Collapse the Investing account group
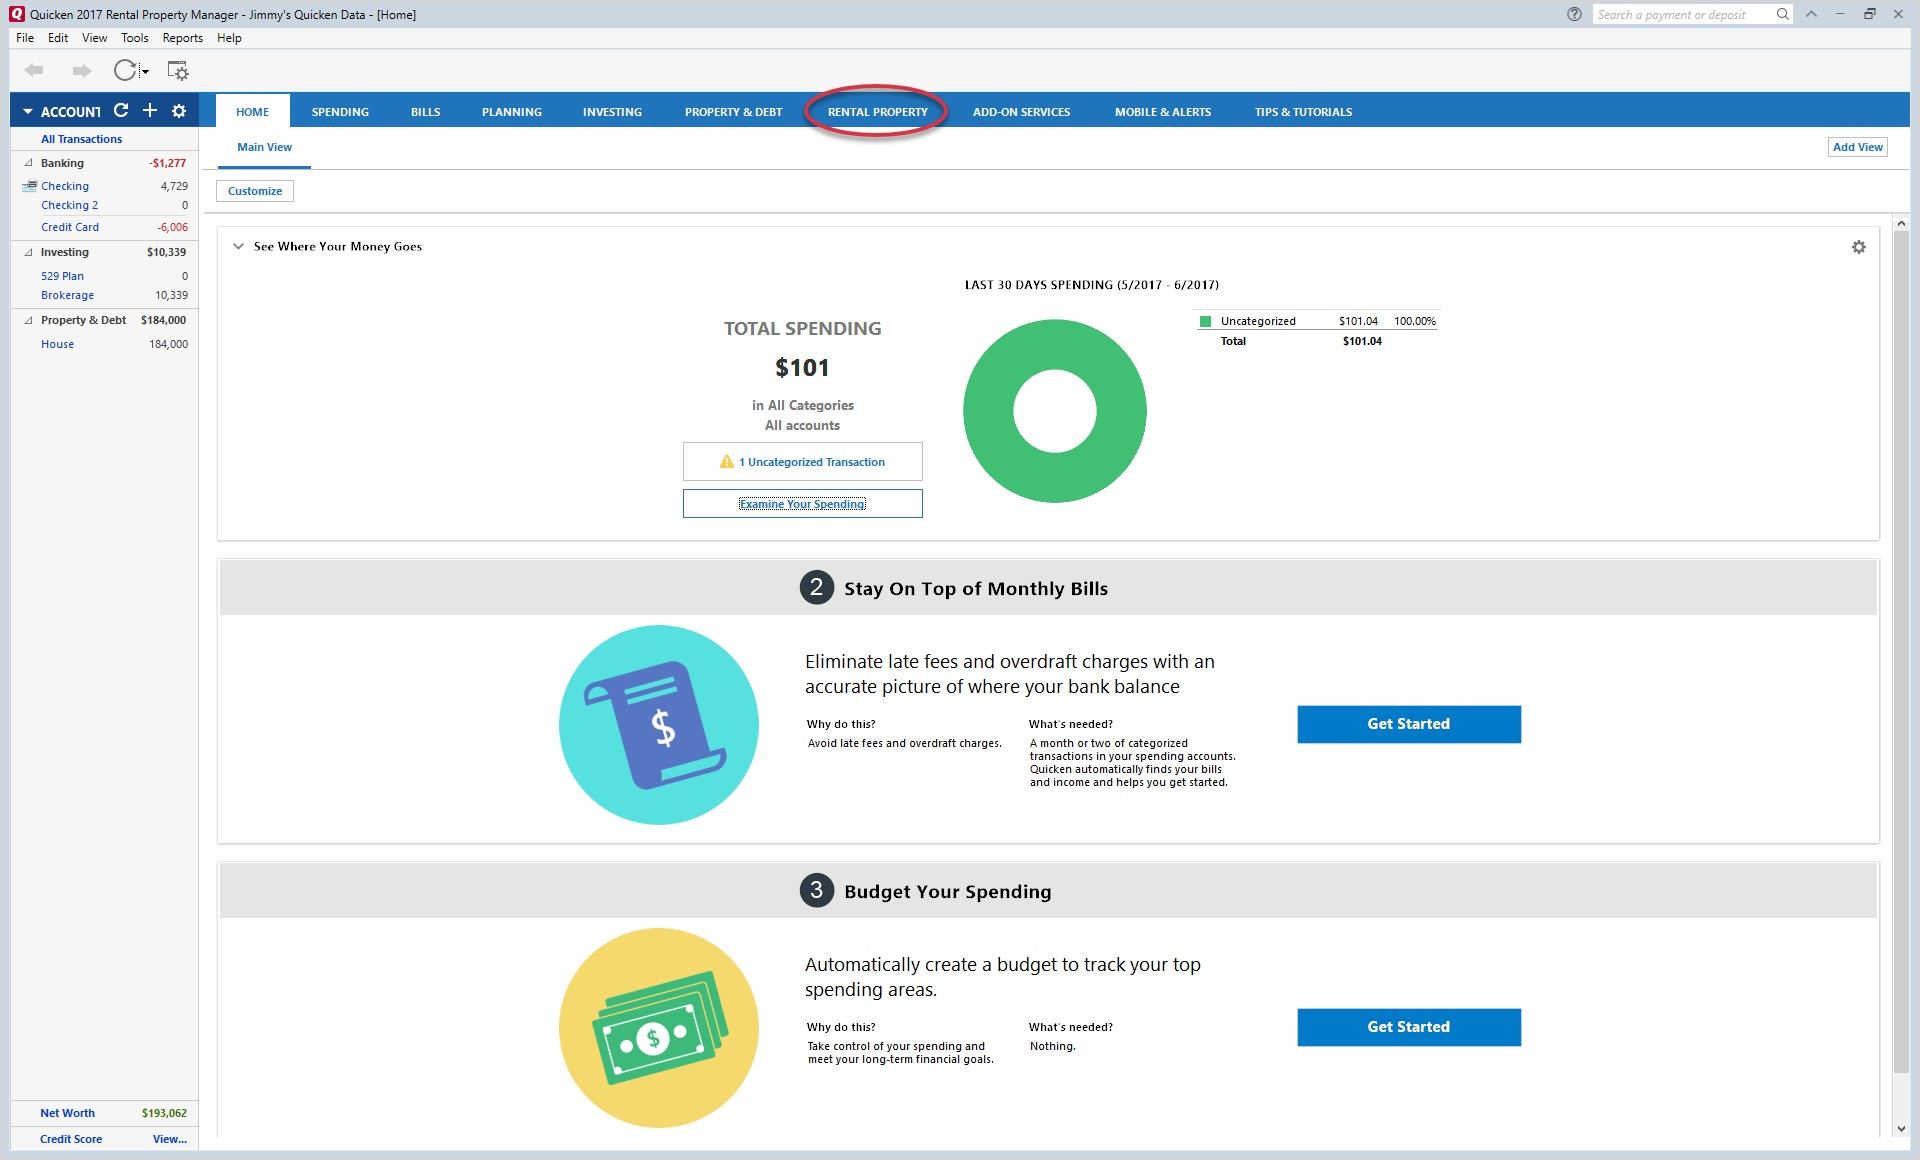This screenshot has width=1920, height=1160. (x=28, y=252)
